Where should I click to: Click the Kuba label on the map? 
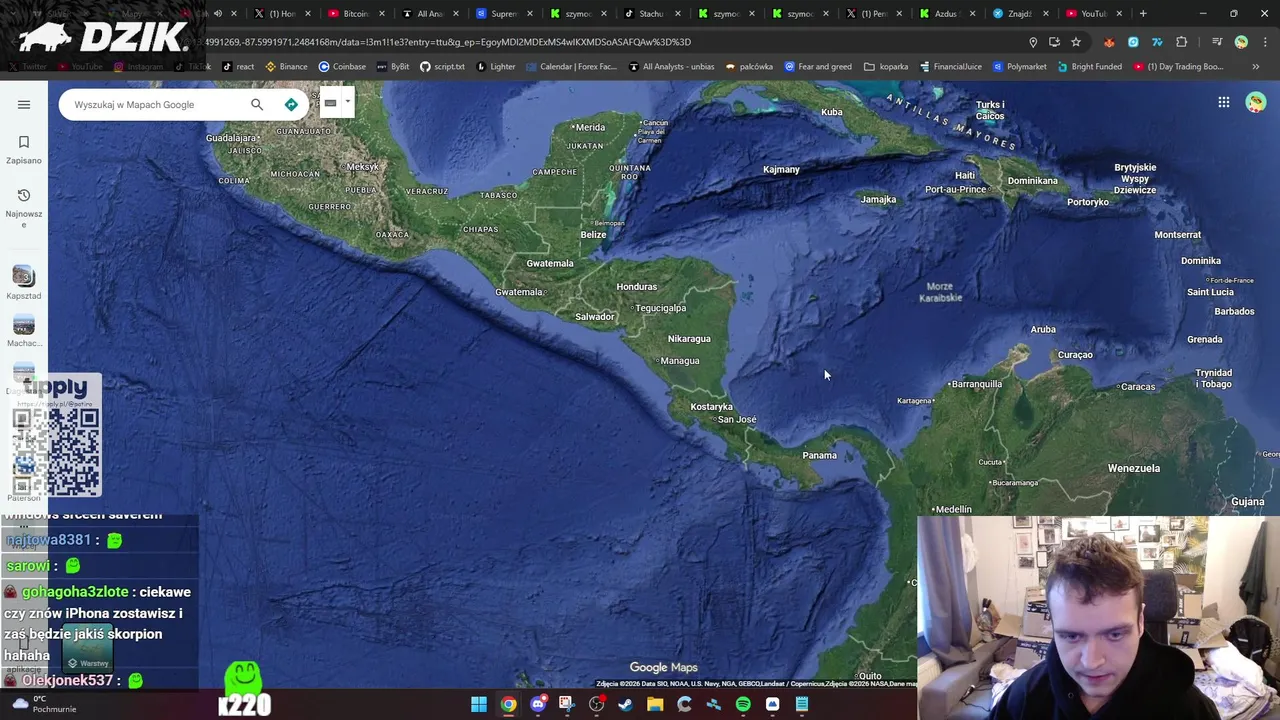point(831,112)
